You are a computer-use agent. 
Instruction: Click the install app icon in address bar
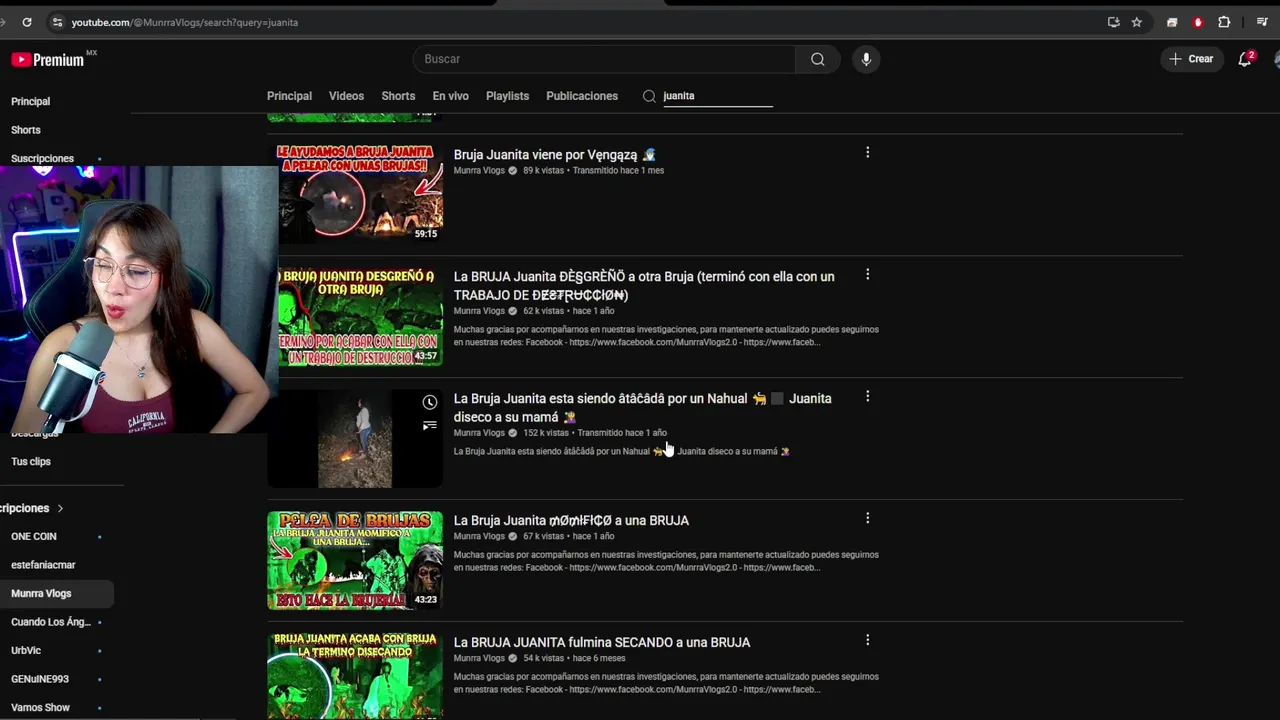[x=1113, y=22]
